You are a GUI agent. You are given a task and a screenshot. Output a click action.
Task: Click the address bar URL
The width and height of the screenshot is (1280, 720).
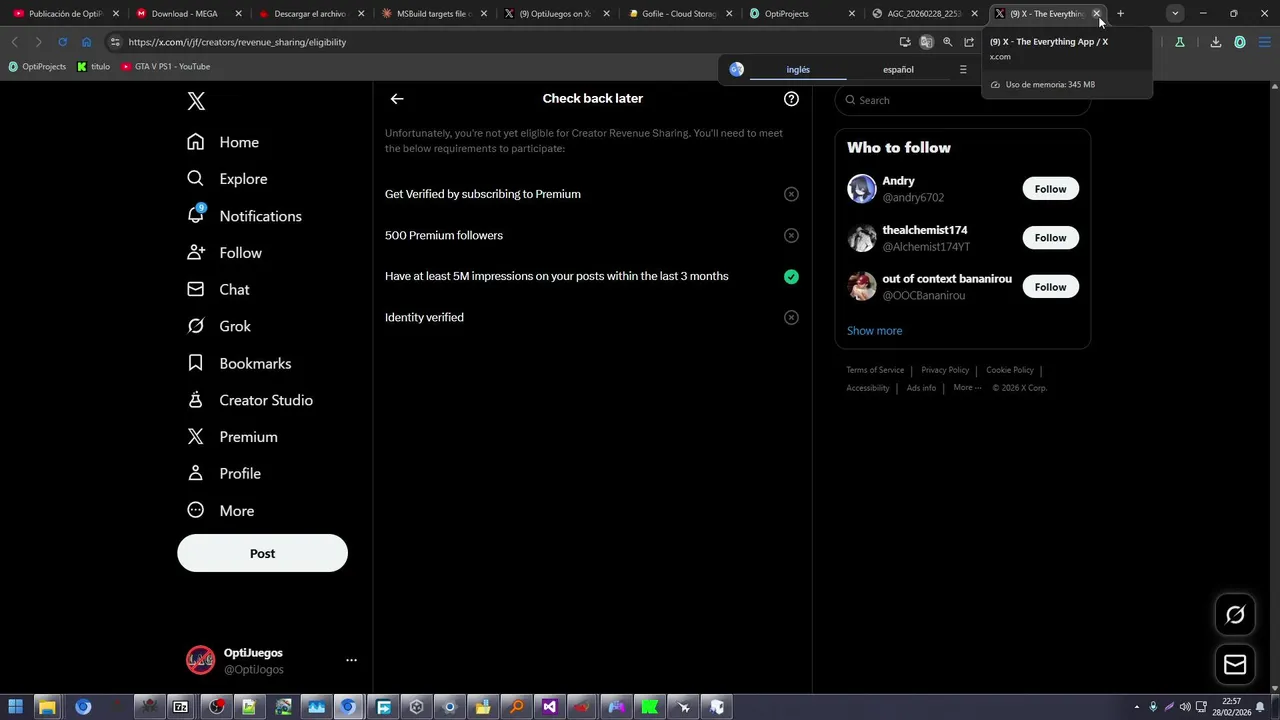(237, 43)
